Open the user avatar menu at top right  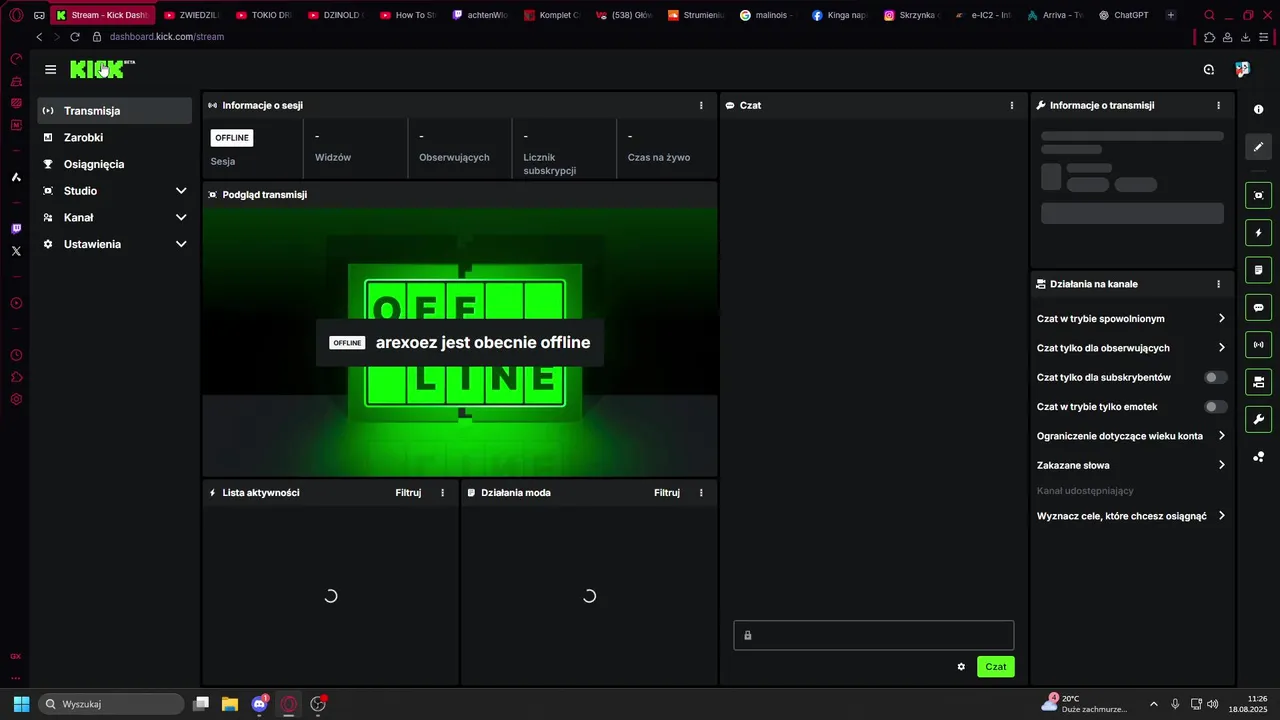1242,69
